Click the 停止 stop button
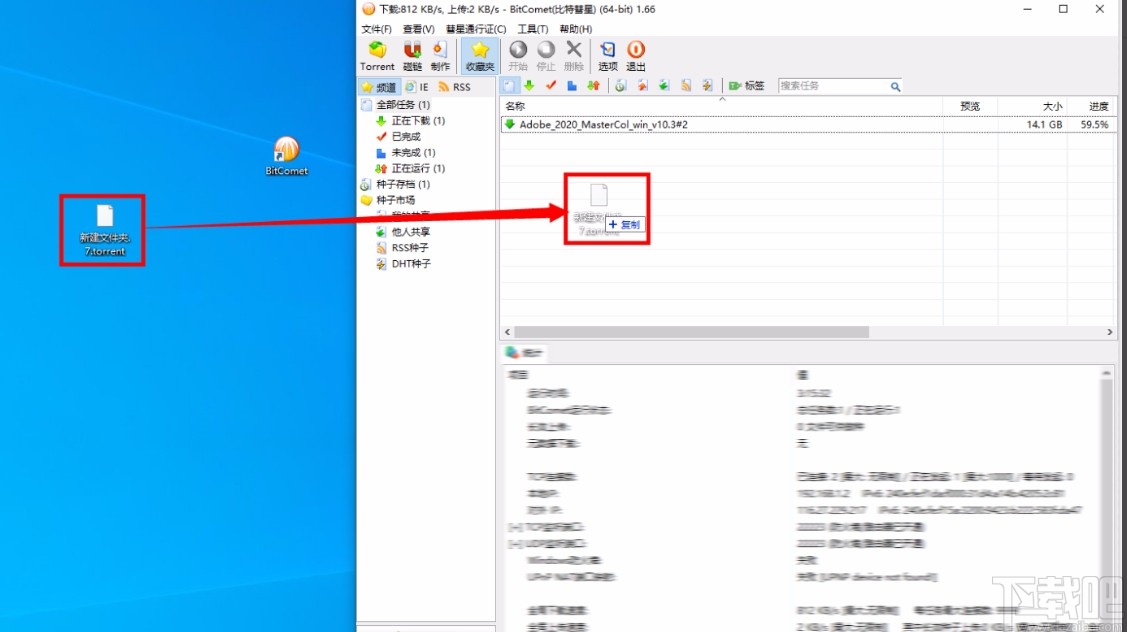1127x632 pixels. pos(546,56)
